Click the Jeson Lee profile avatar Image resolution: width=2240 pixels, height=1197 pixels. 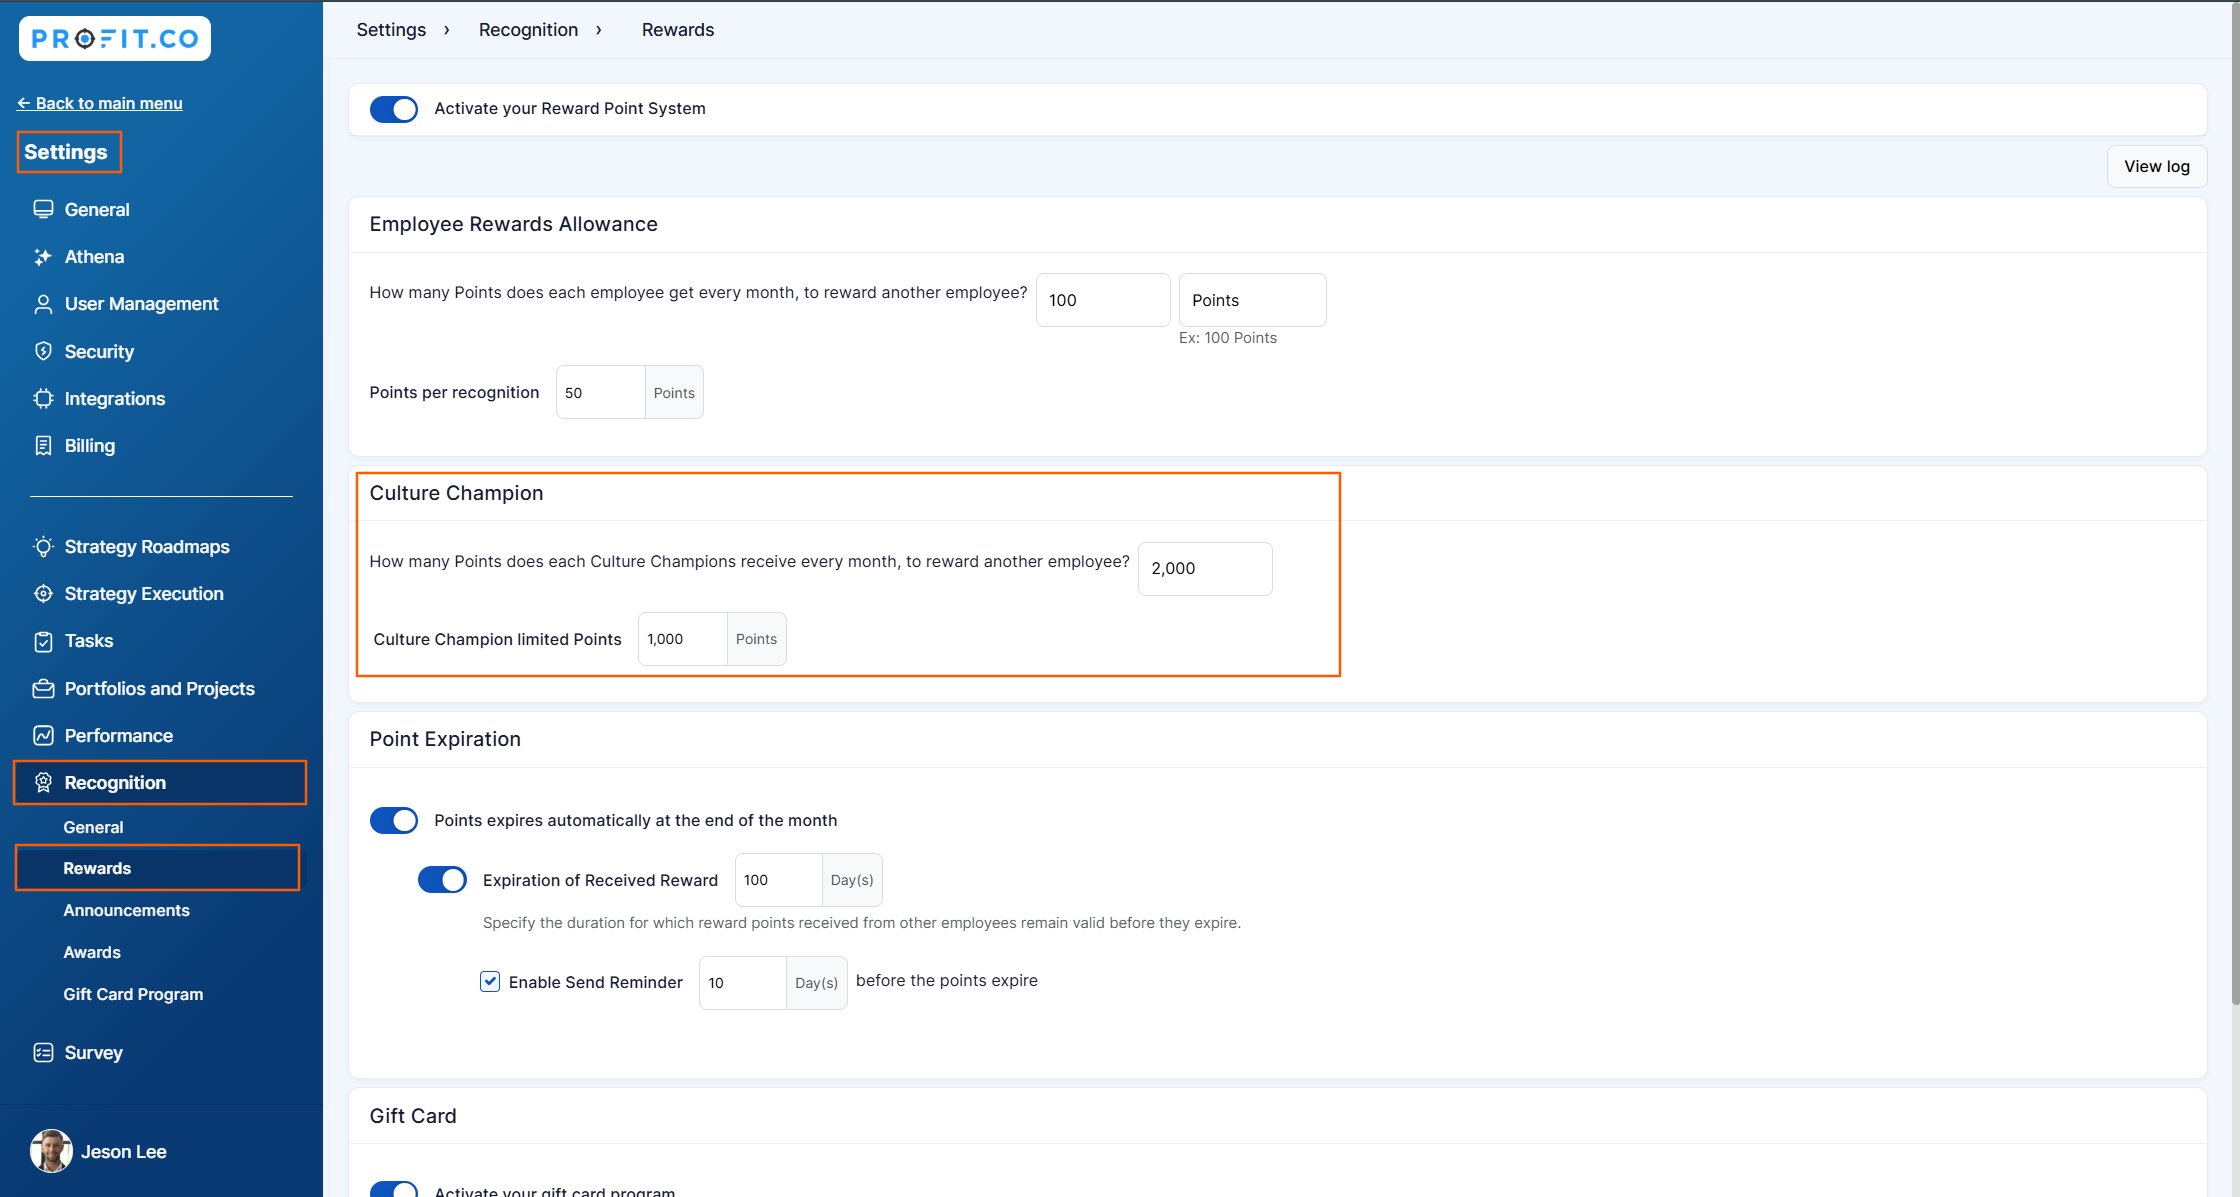(51, 1151)
